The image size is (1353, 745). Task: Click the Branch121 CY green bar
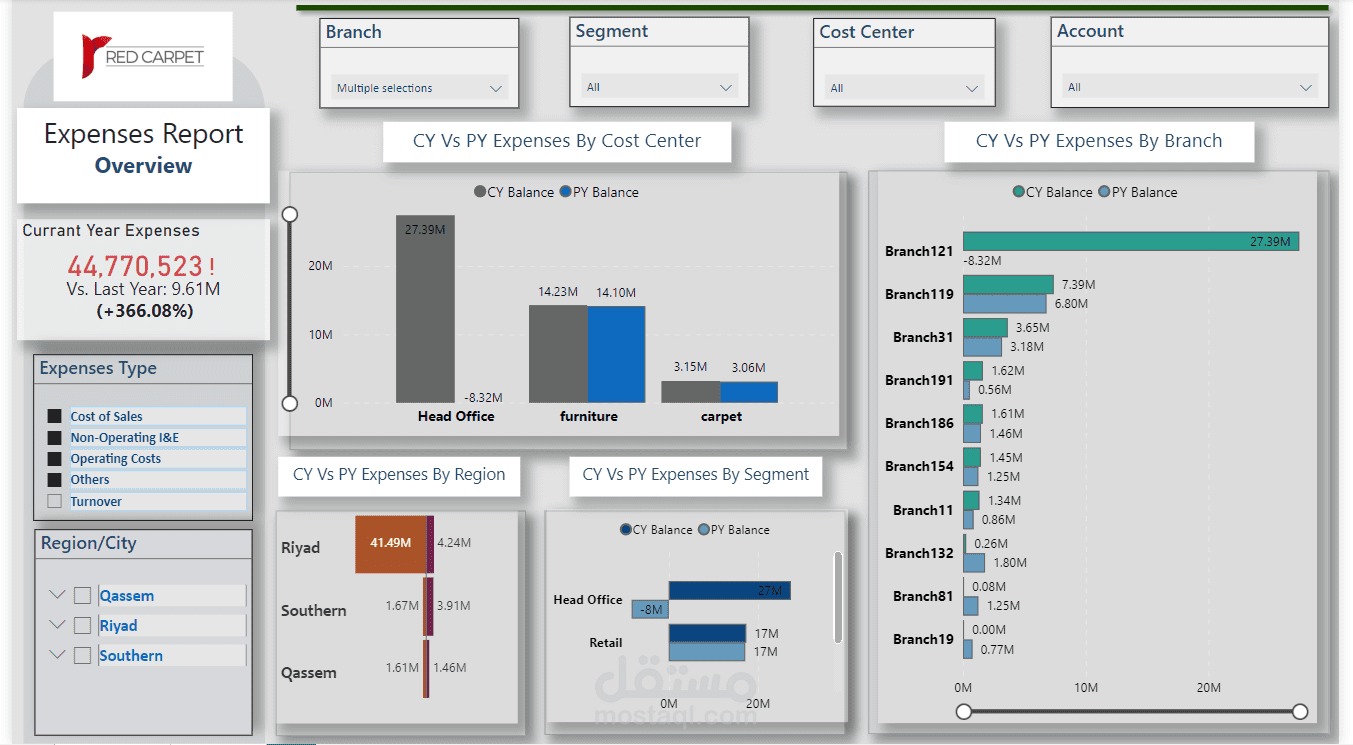tap(1131, 241)
